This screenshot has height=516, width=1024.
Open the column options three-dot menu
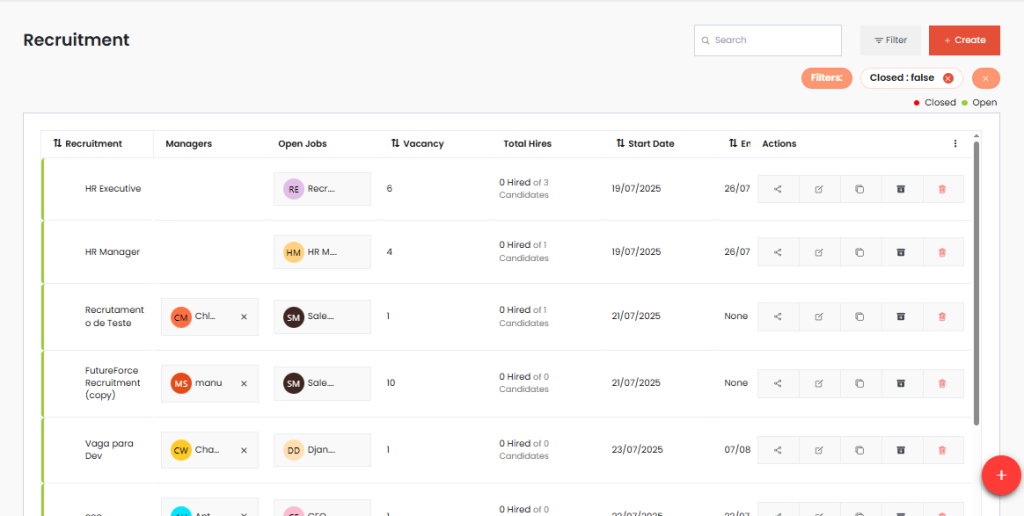955,144
